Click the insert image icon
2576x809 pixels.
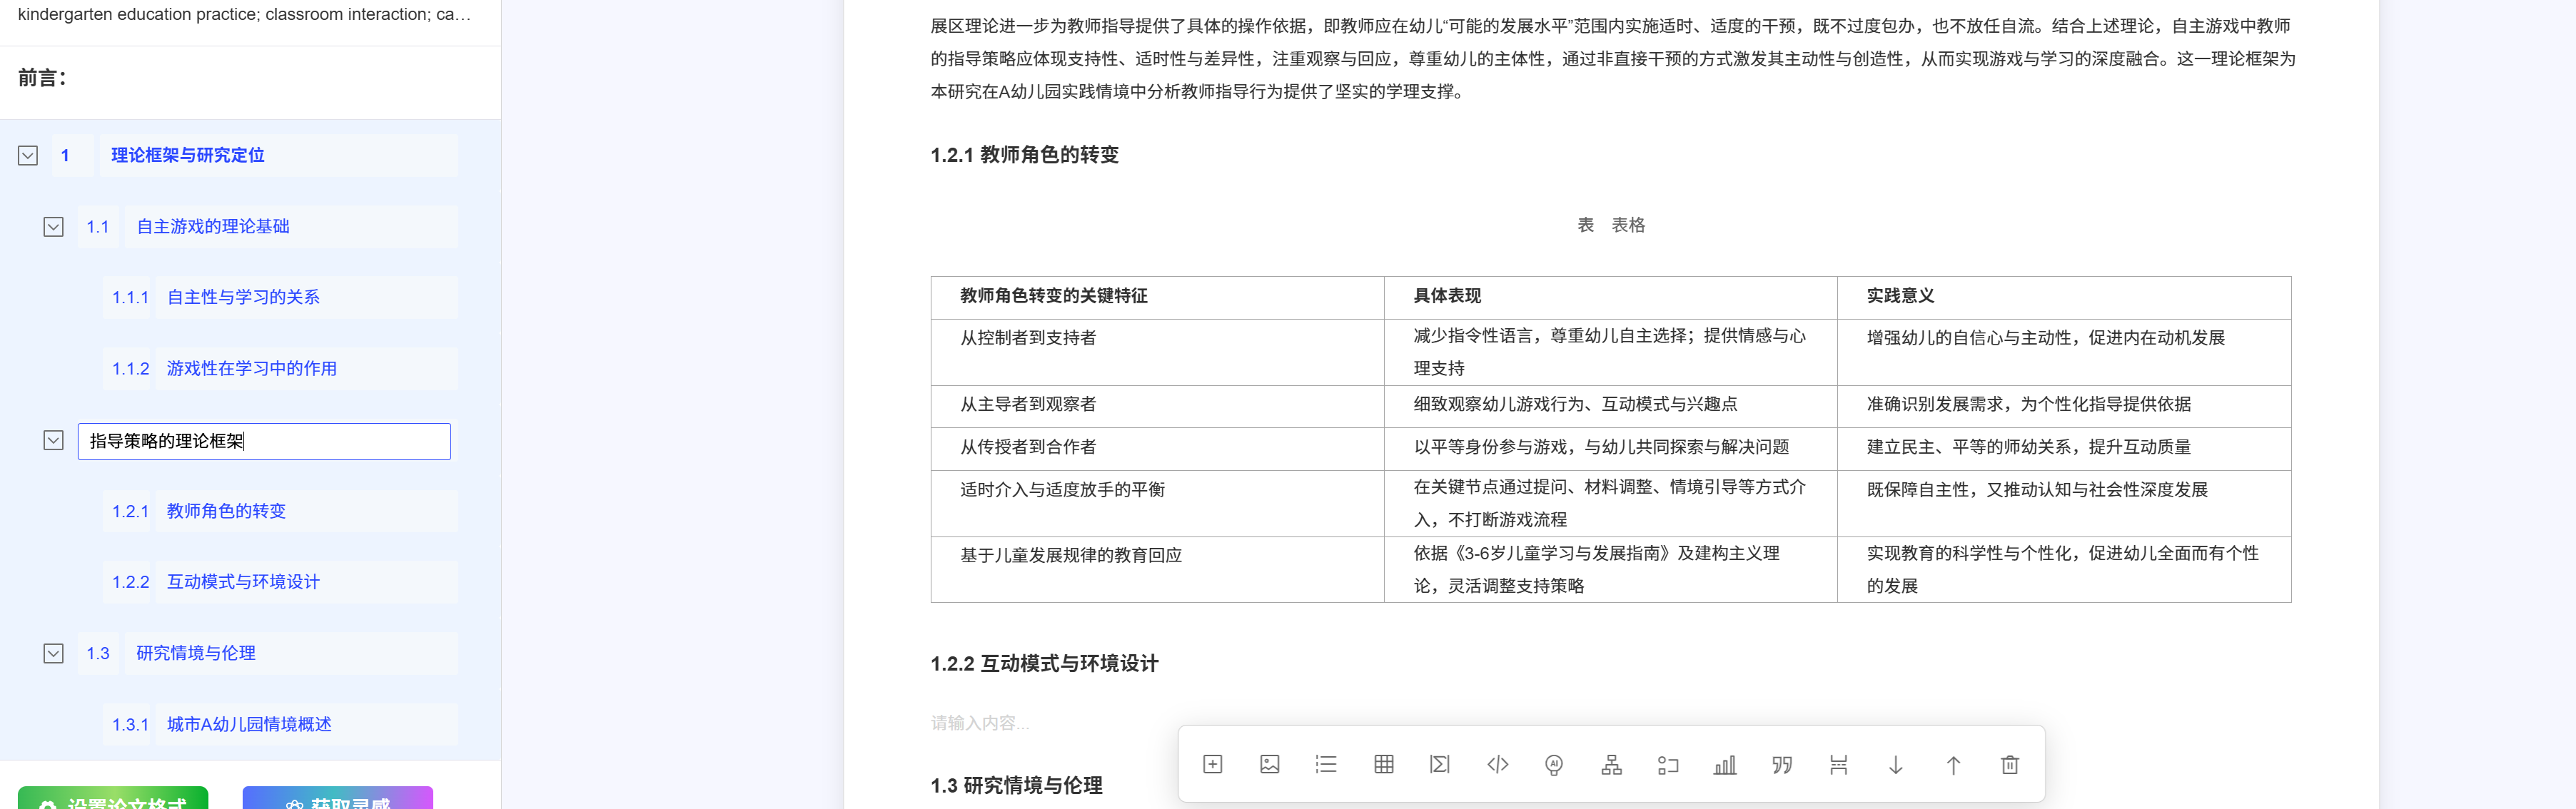(1269, 765)
